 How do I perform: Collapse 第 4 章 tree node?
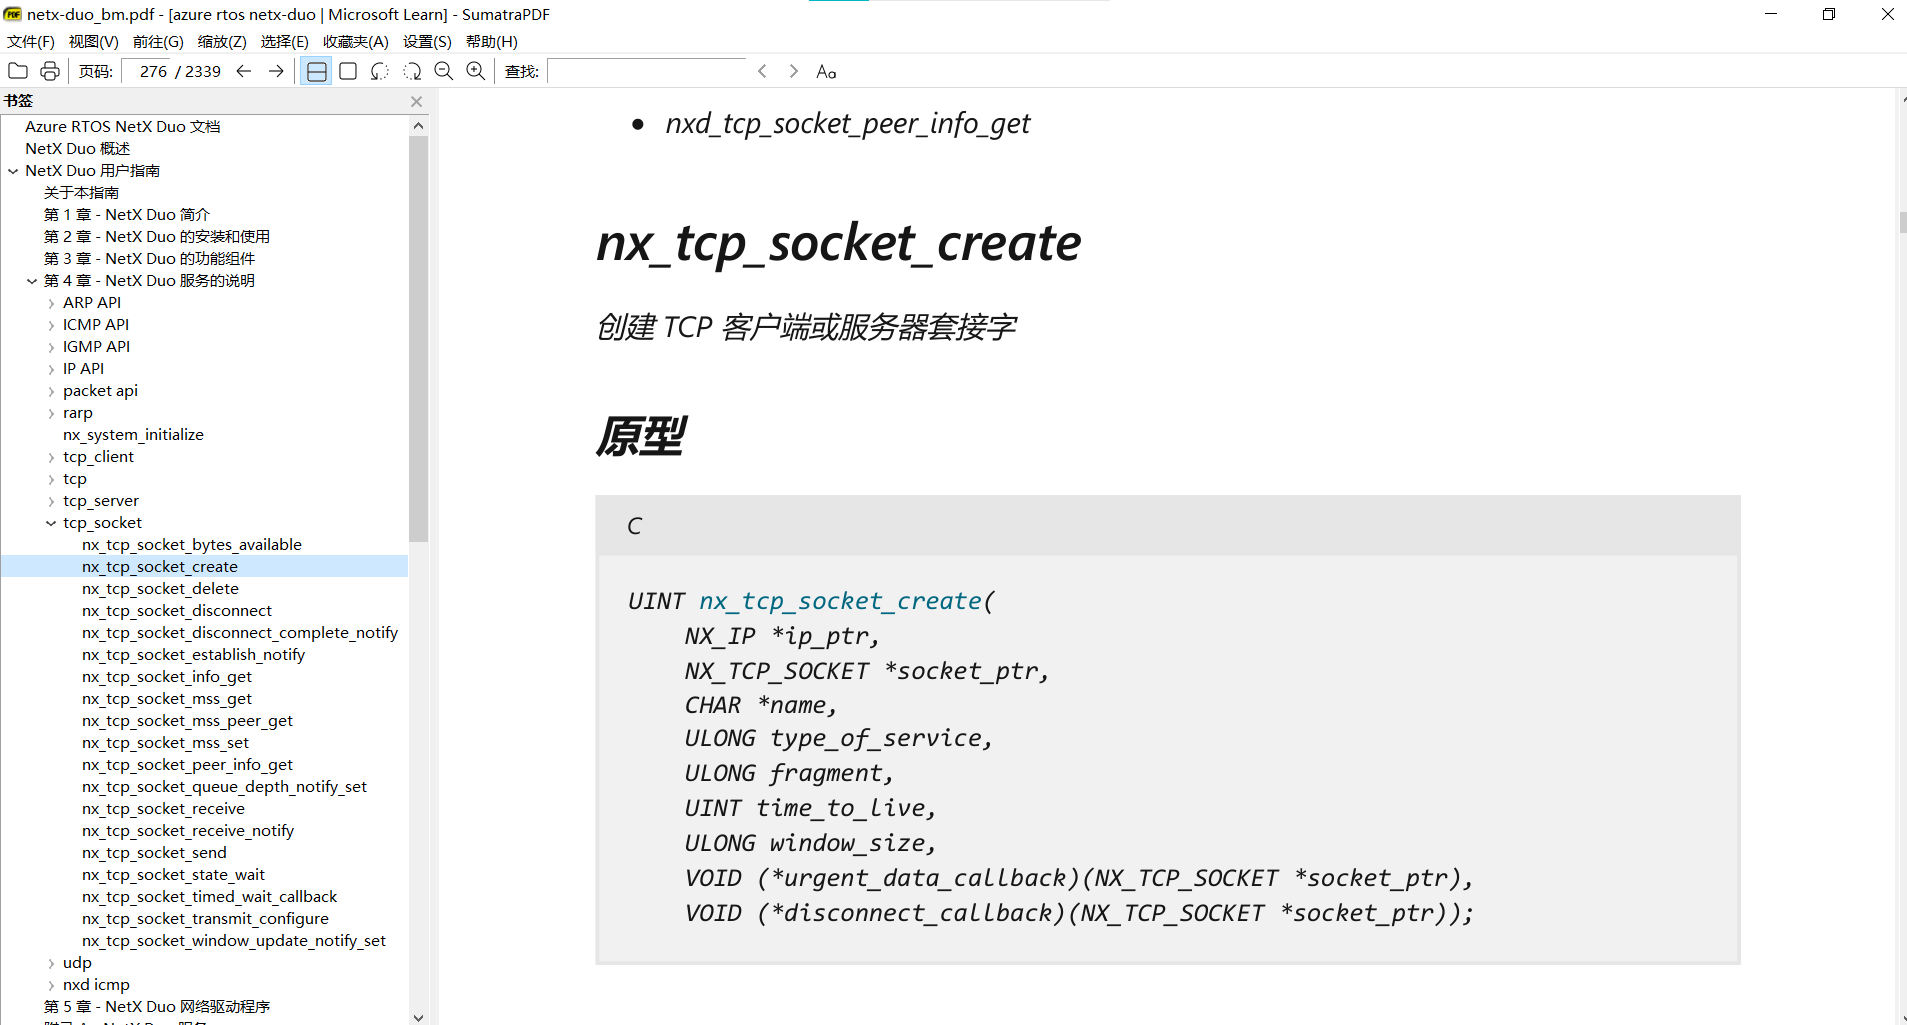[x=32, y=281]
